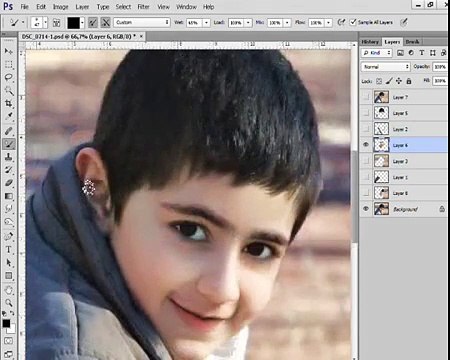Open the Flow value dropdown arrow
450x360 pixels.
point(329,23)
